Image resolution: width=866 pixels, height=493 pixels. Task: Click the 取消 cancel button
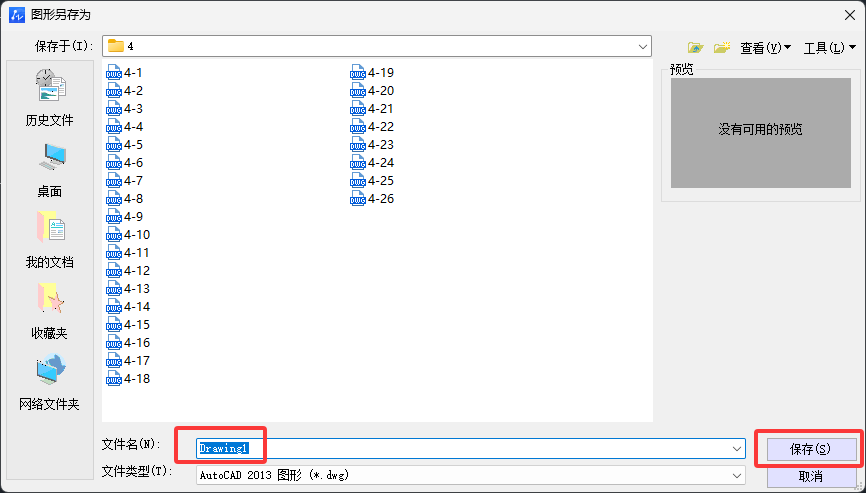coord(812,476)
